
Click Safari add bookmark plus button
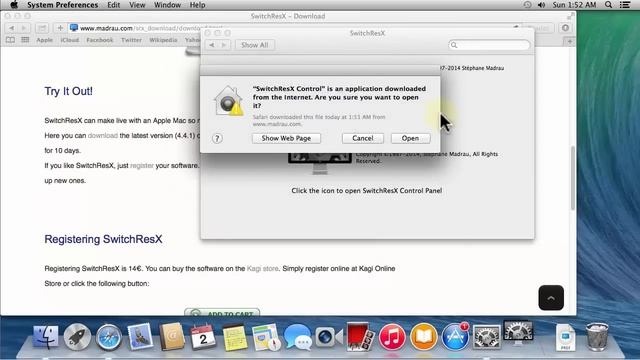pos(60,28)
